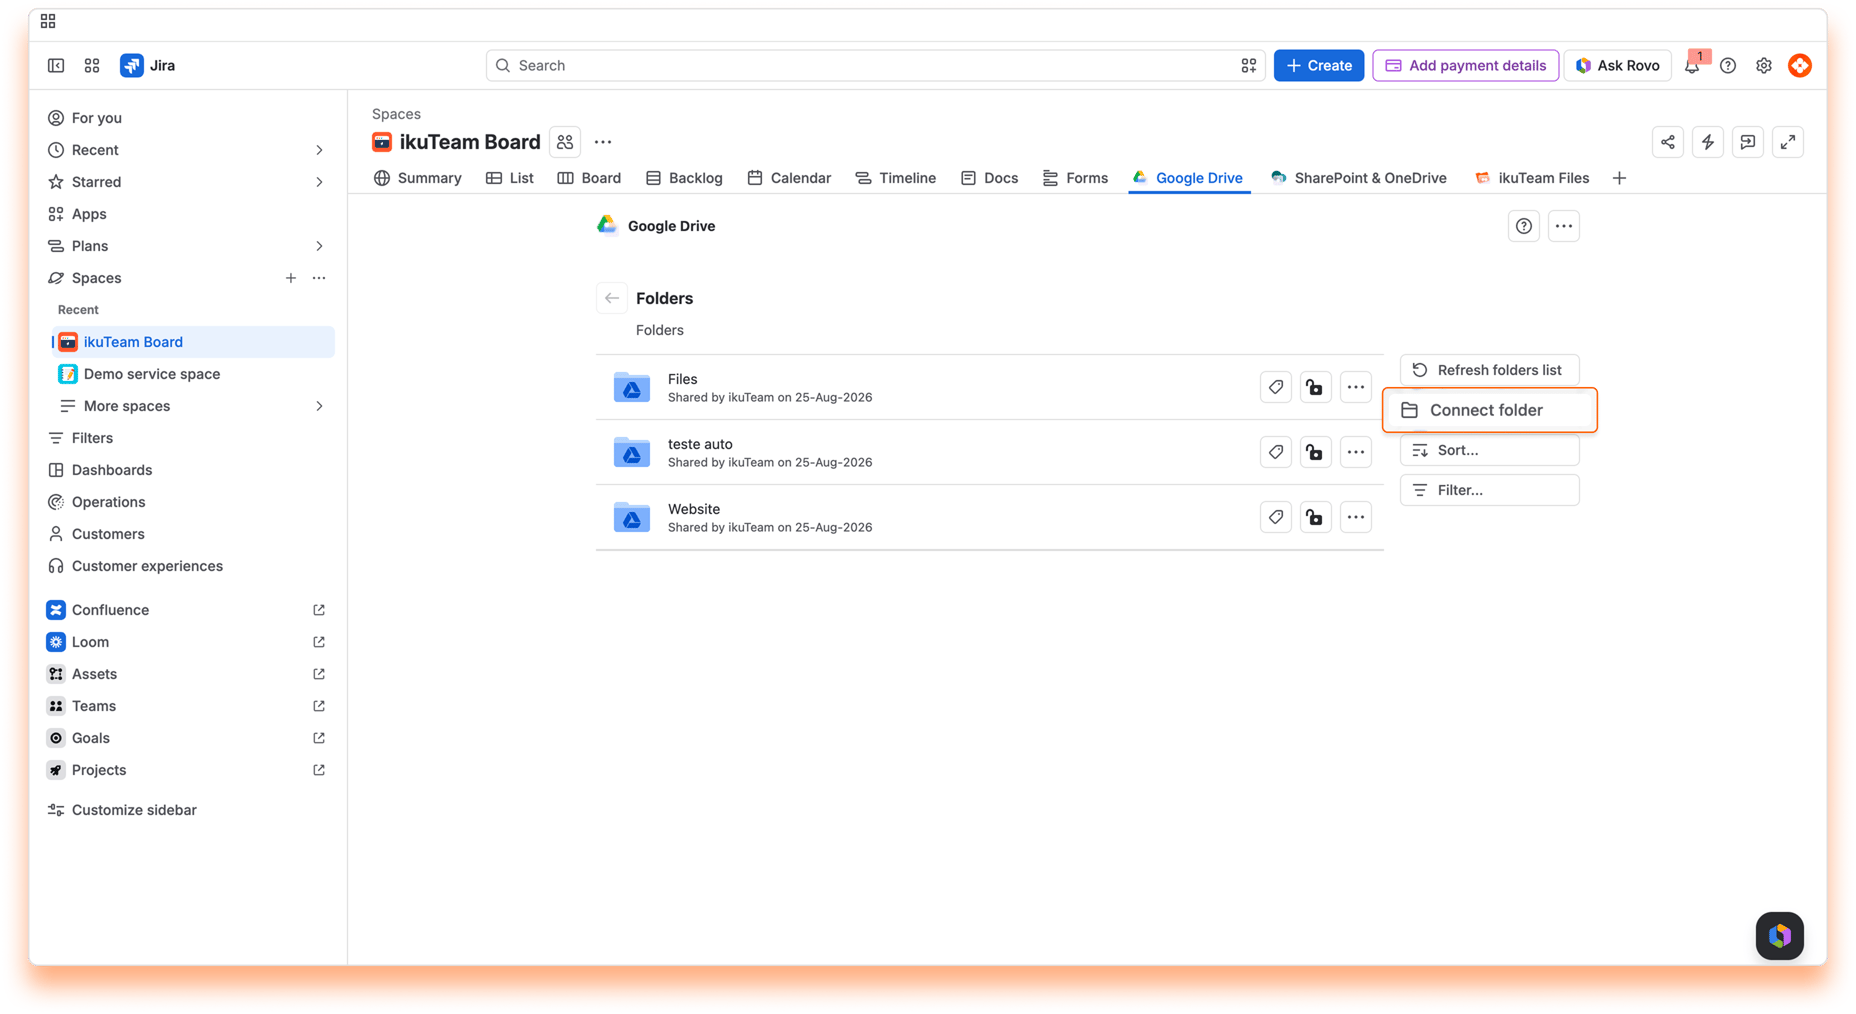Image resolution: width=1856 pixels, height=1014 pixels.
Task: Open the Google Drive panel more menu
Action: tap(1564, 226)
